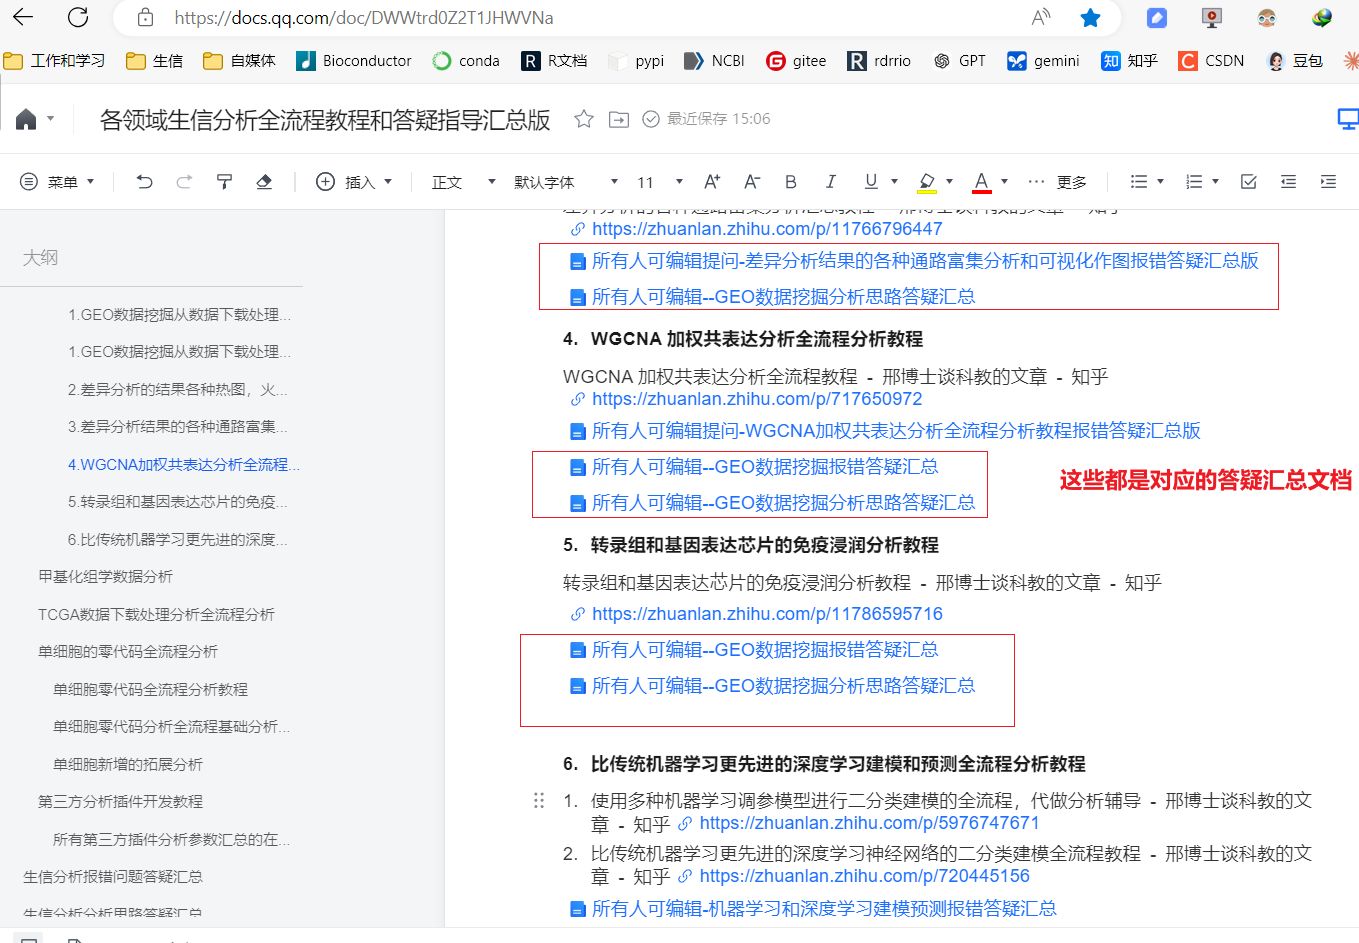Jump to outline item 甲基化组学数据分析
1359x943 pixels.
coord(105,576)
